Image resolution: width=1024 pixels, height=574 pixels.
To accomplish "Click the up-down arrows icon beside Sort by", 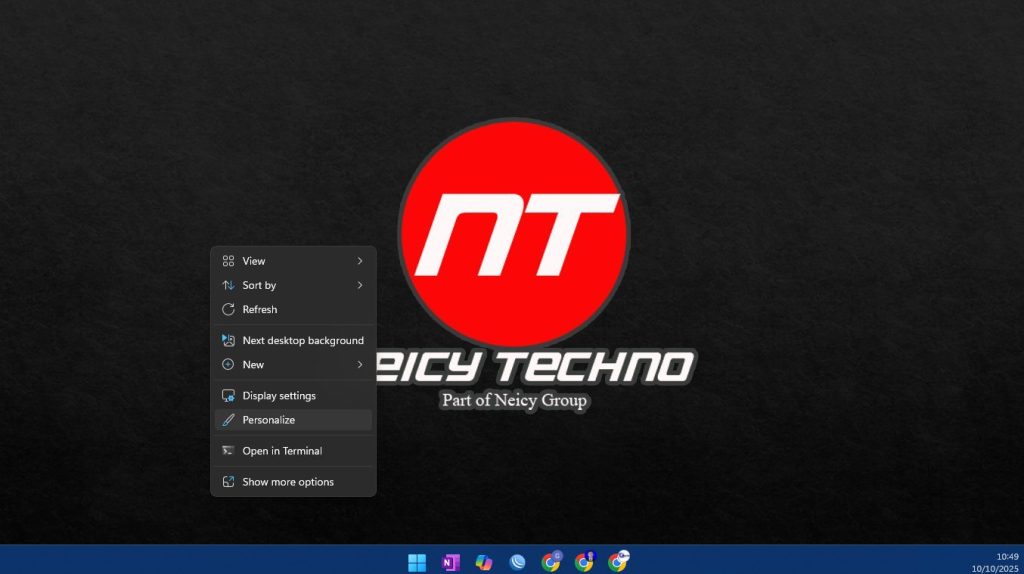I will click(x=228, y=286).
